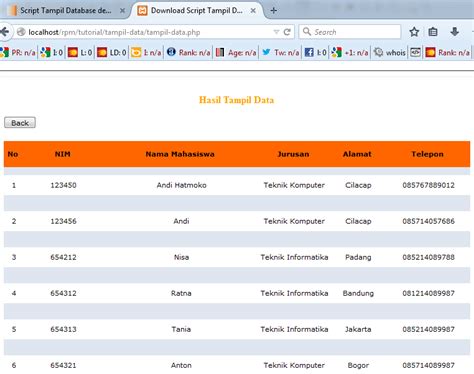Viewport: 474px width, 374px height.
Task: Click the Age: n/a archive icon
Action: click(220, 52)
